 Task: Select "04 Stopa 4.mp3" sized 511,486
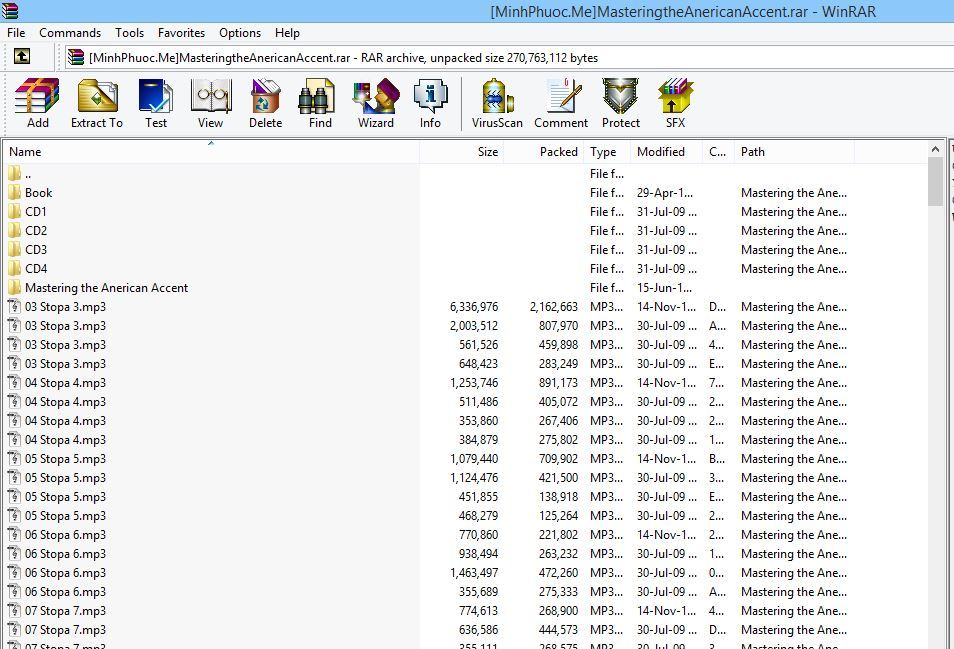65,401
